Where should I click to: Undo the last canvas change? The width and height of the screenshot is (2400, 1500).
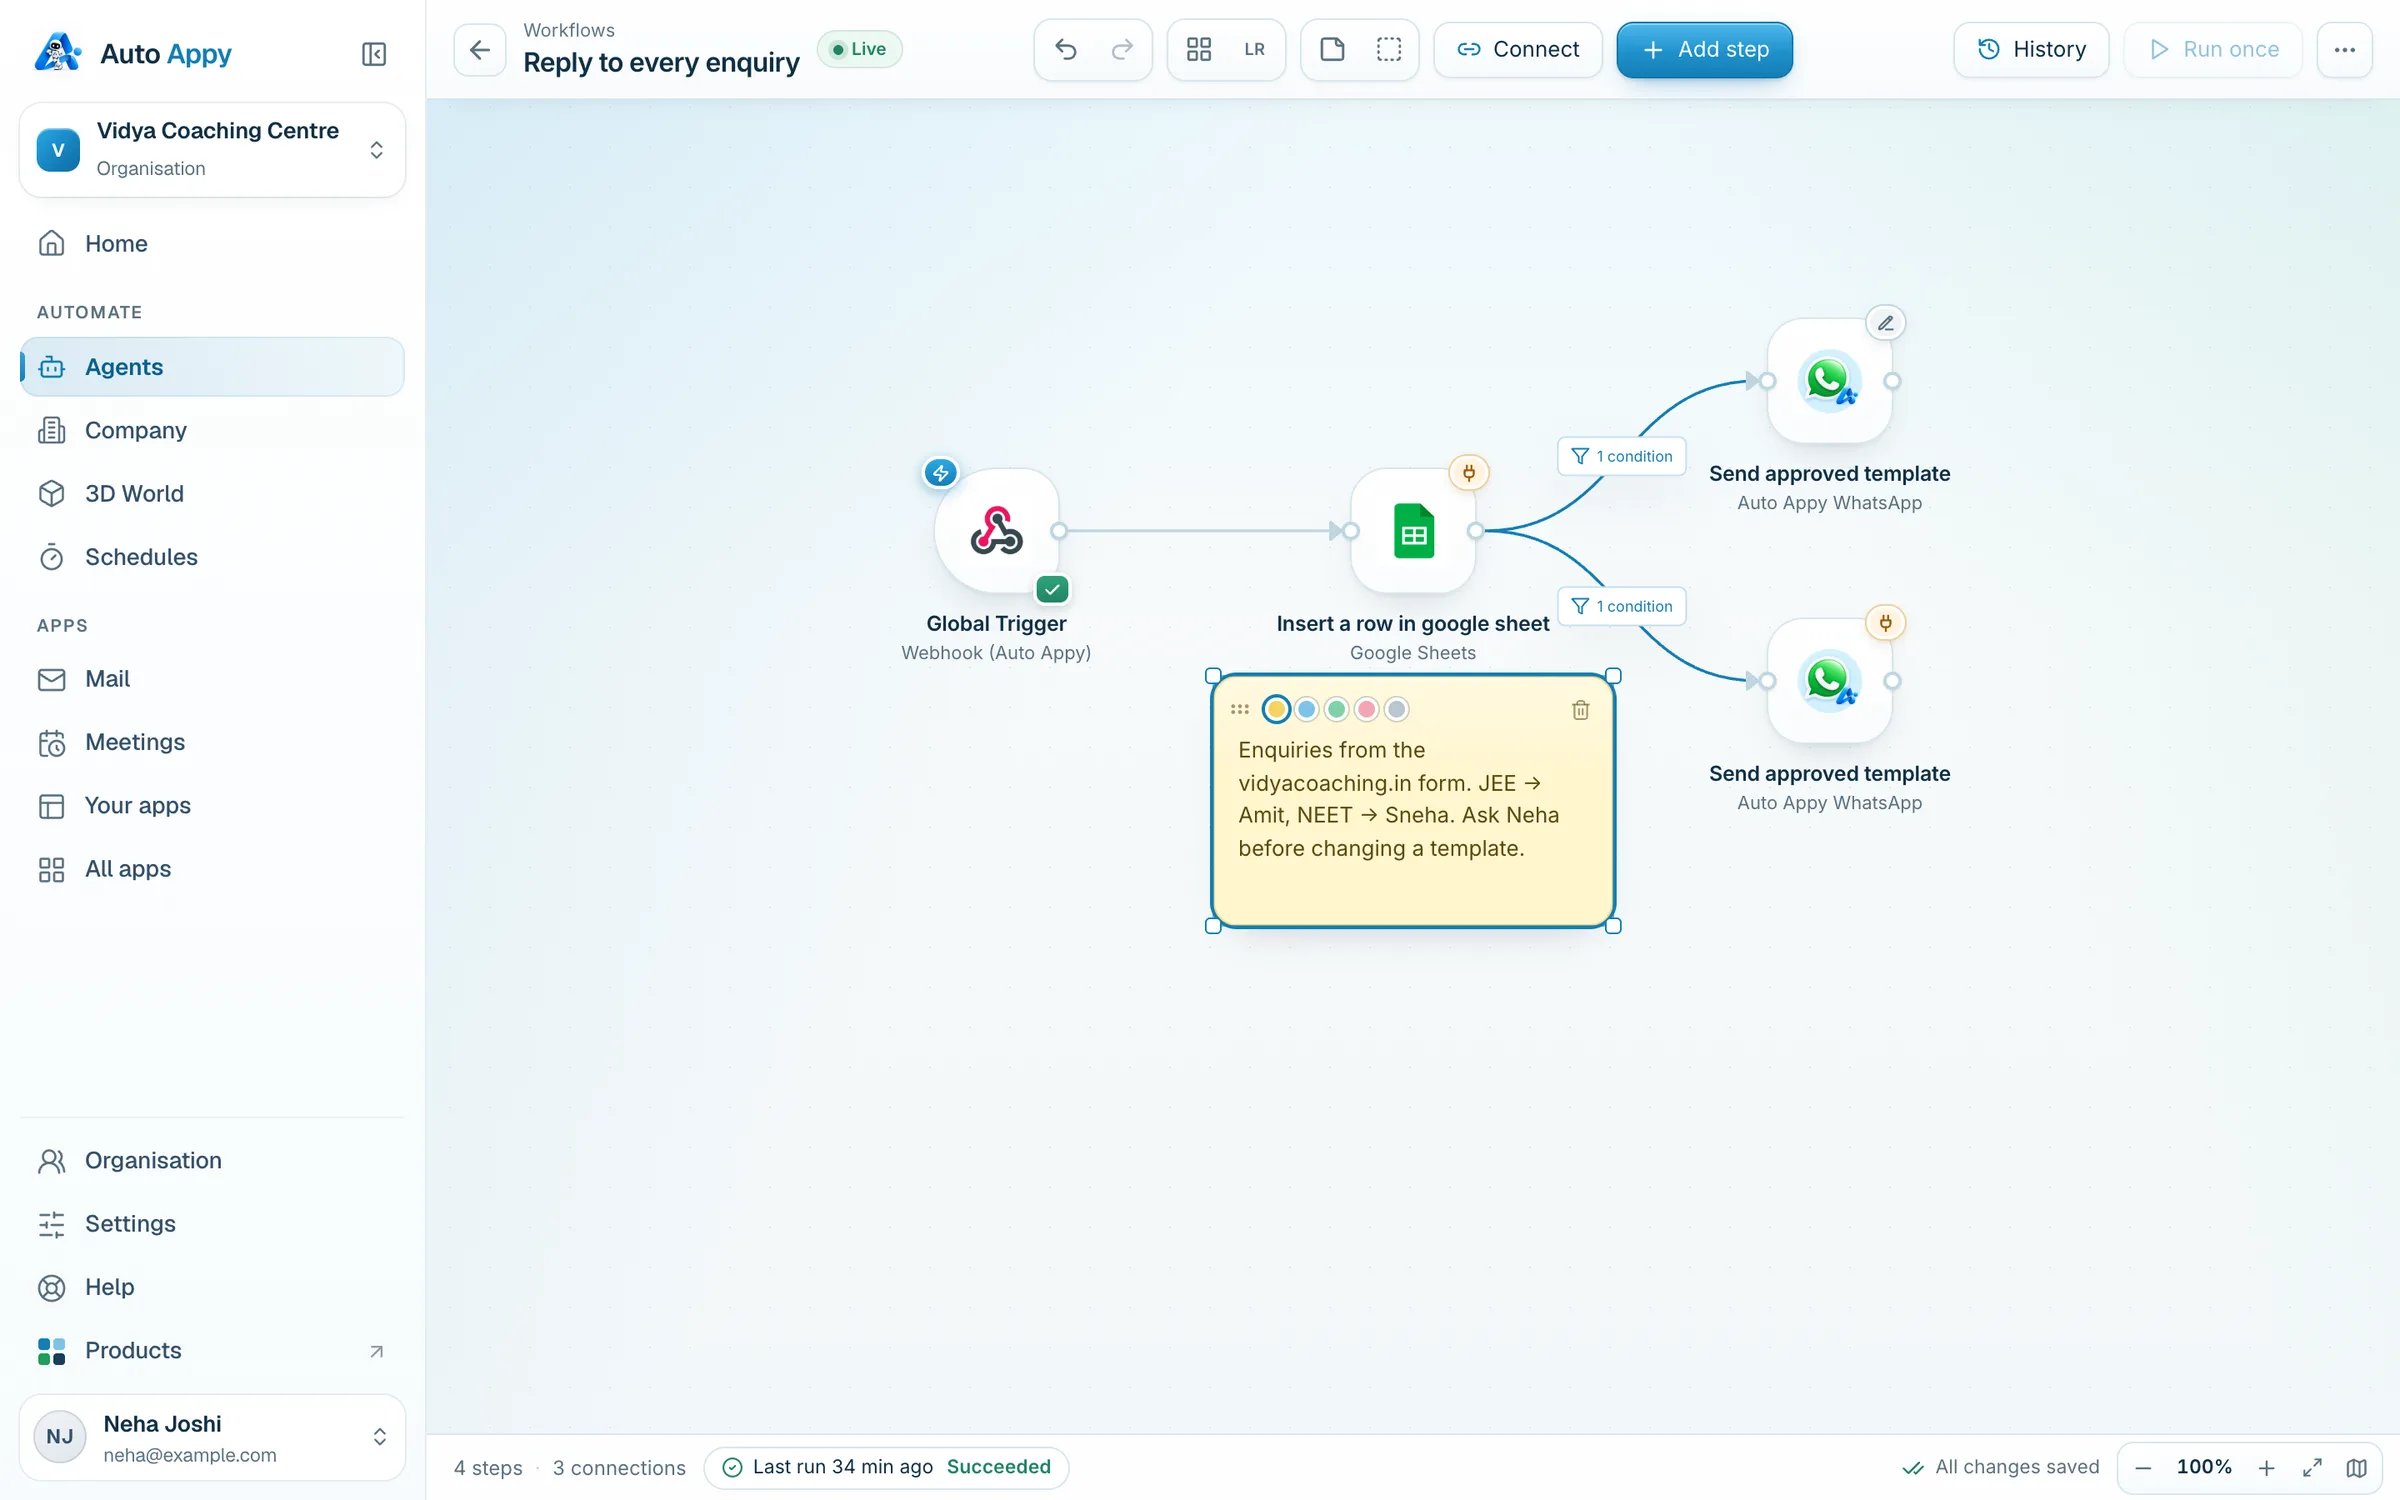(1066, 50)
